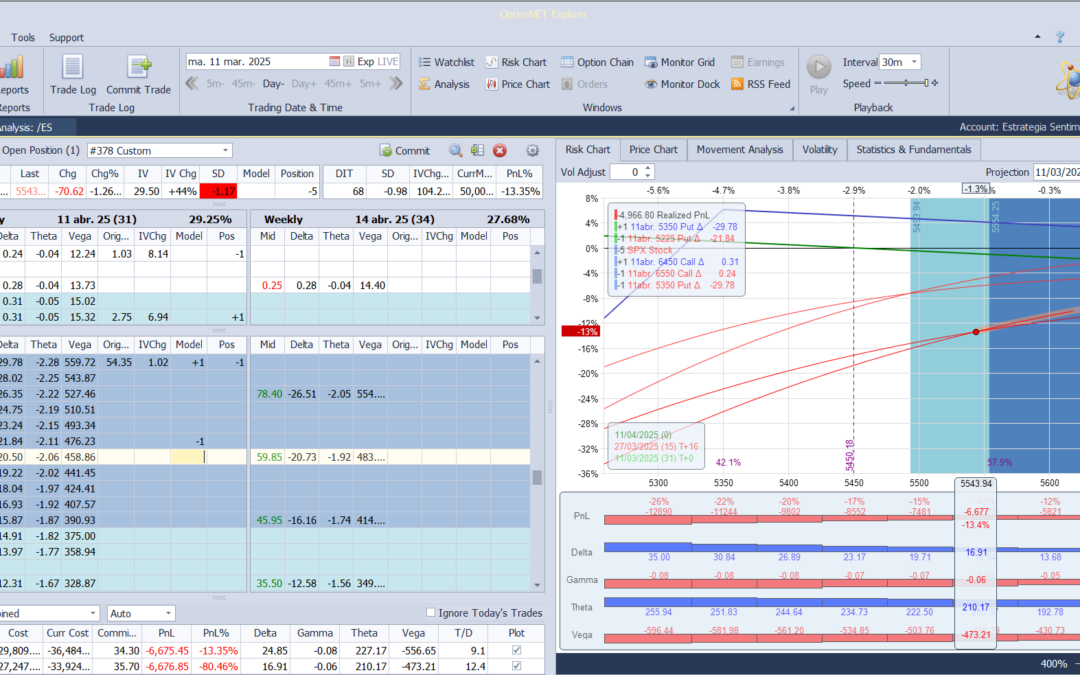Switch to the Volatility tab
This screenshot has width=1080, height=675.
(x=820, y=149)
